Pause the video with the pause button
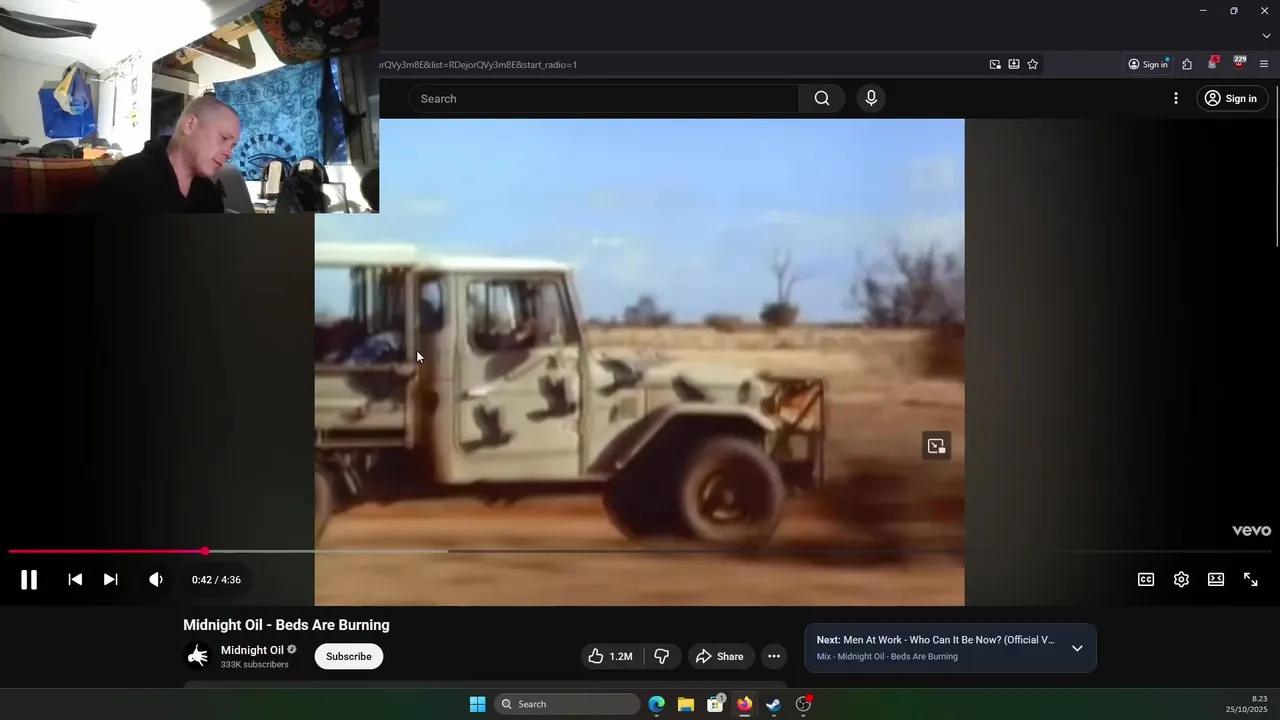The image size is (1280, 720). point(29,580)
